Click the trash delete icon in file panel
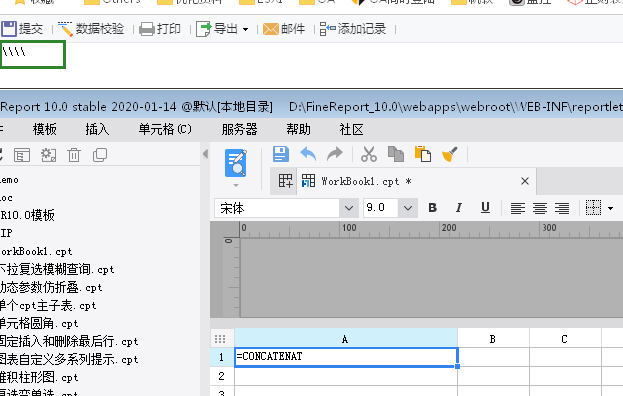 click(74, 155)
